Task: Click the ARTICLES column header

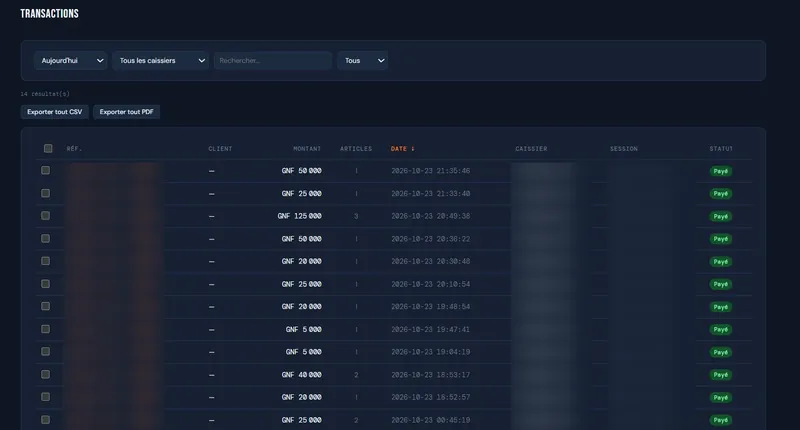Action: (x=356, y=149)
